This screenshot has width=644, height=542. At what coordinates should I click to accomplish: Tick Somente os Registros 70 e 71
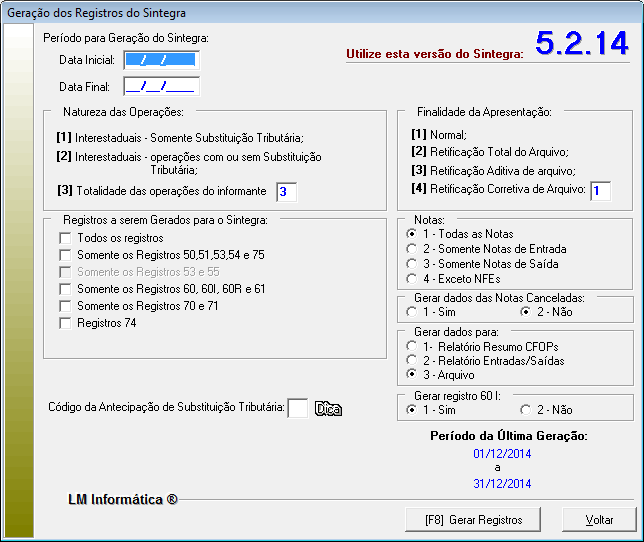[66, 306]
